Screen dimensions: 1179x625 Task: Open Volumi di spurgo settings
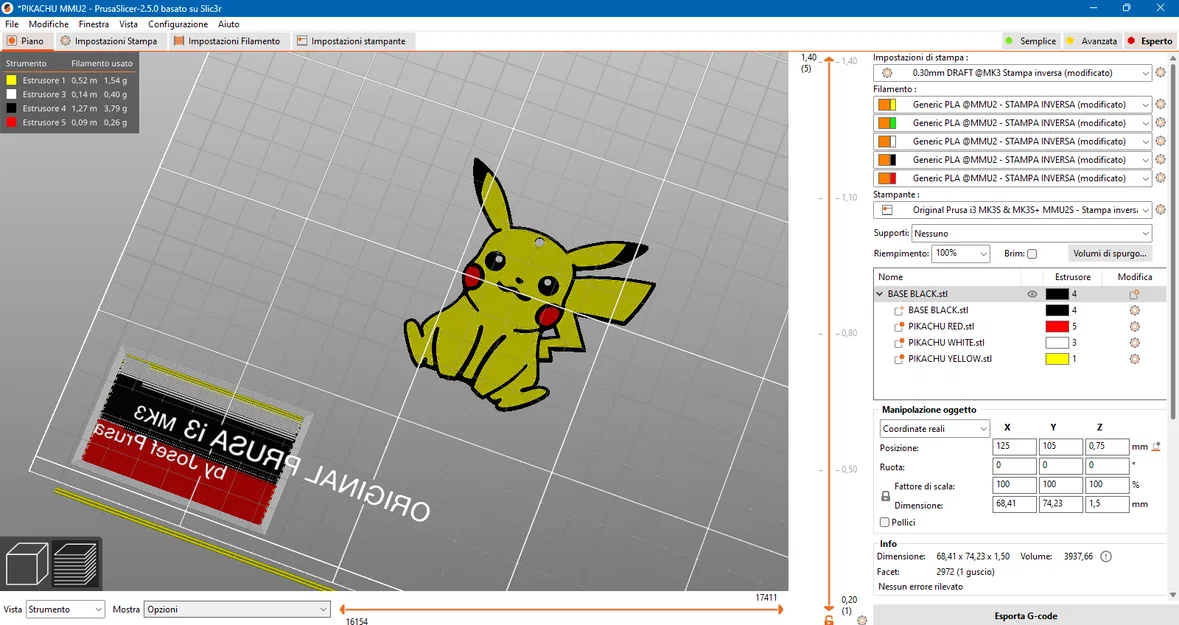[x=1110, y=253]
